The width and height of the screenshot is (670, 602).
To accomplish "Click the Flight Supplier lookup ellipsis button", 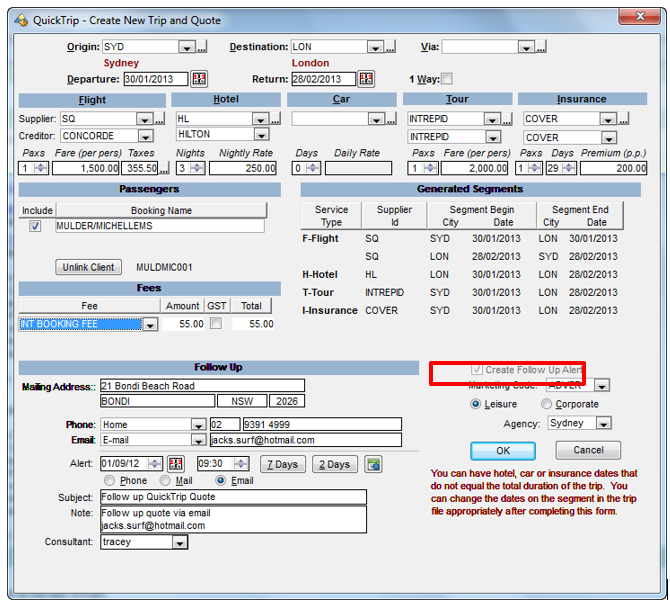I will point(159,119).
